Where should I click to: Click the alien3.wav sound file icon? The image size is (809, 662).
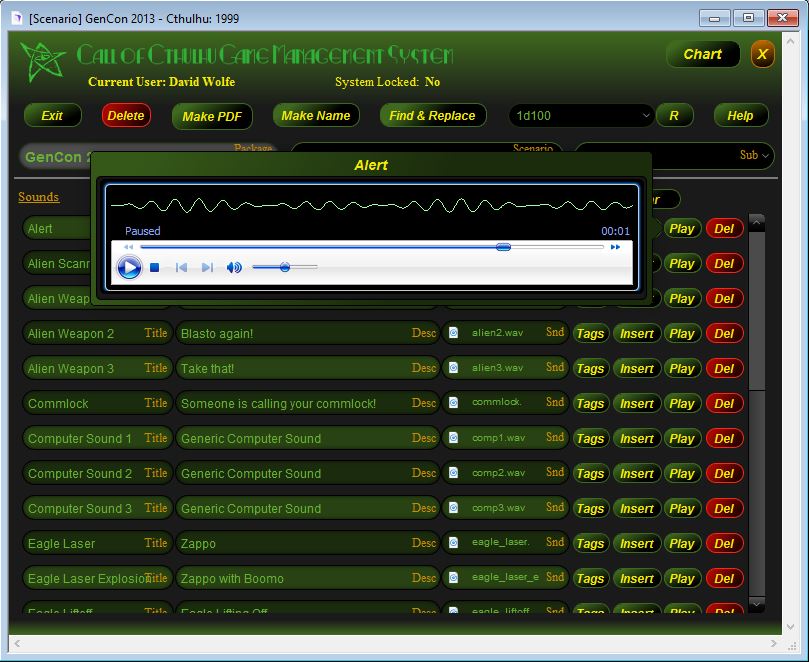tap(454, 368)
